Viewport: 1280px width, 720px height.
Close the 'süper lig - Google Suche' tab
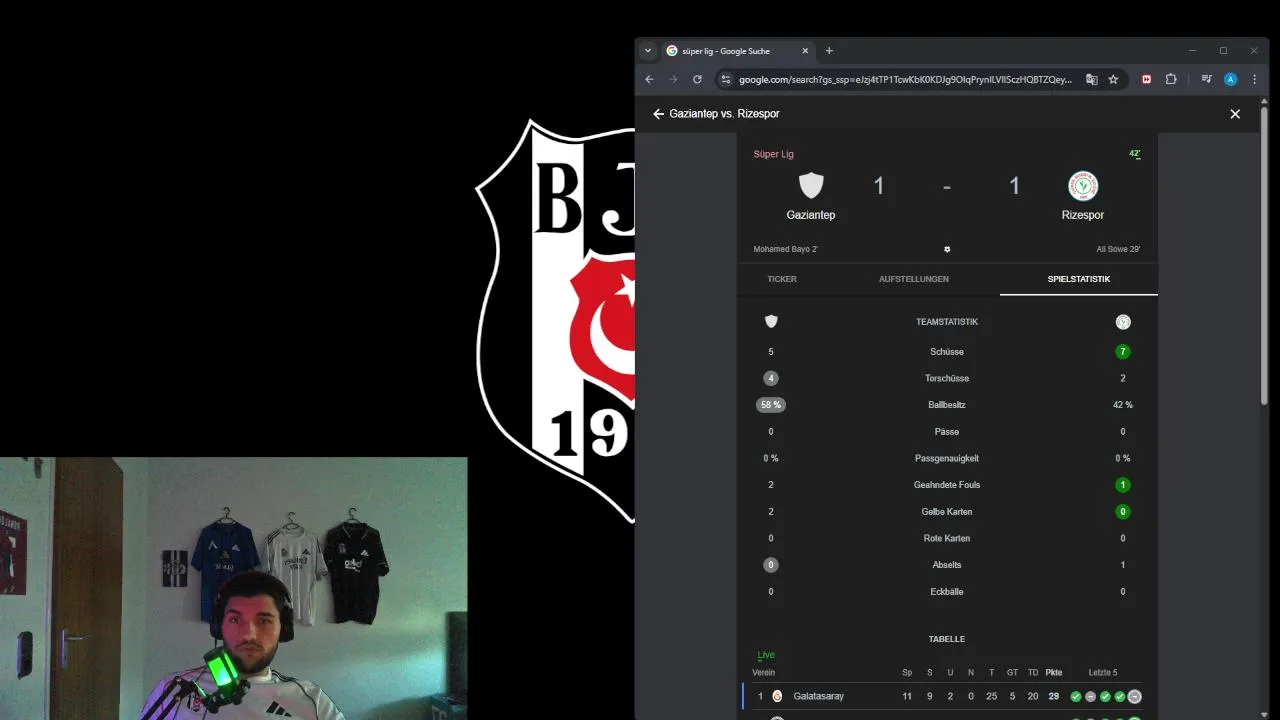tap(805, 51)
